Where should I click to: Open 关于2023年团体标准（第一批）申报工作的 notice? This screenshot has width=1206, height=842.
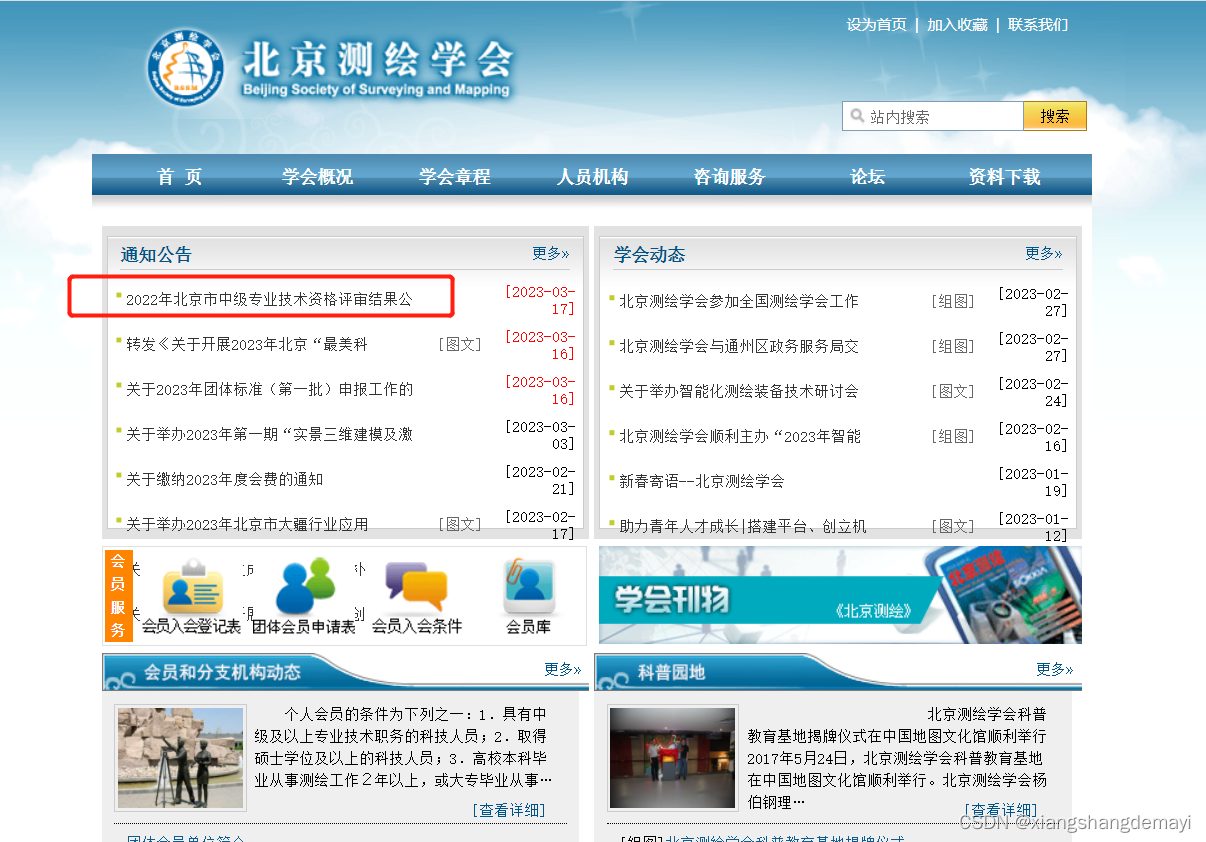269,389
